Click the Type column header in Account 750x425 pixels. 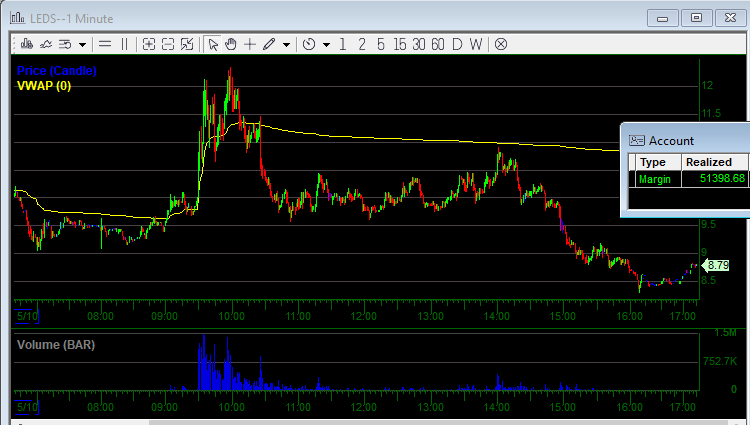tap(657, 163)
